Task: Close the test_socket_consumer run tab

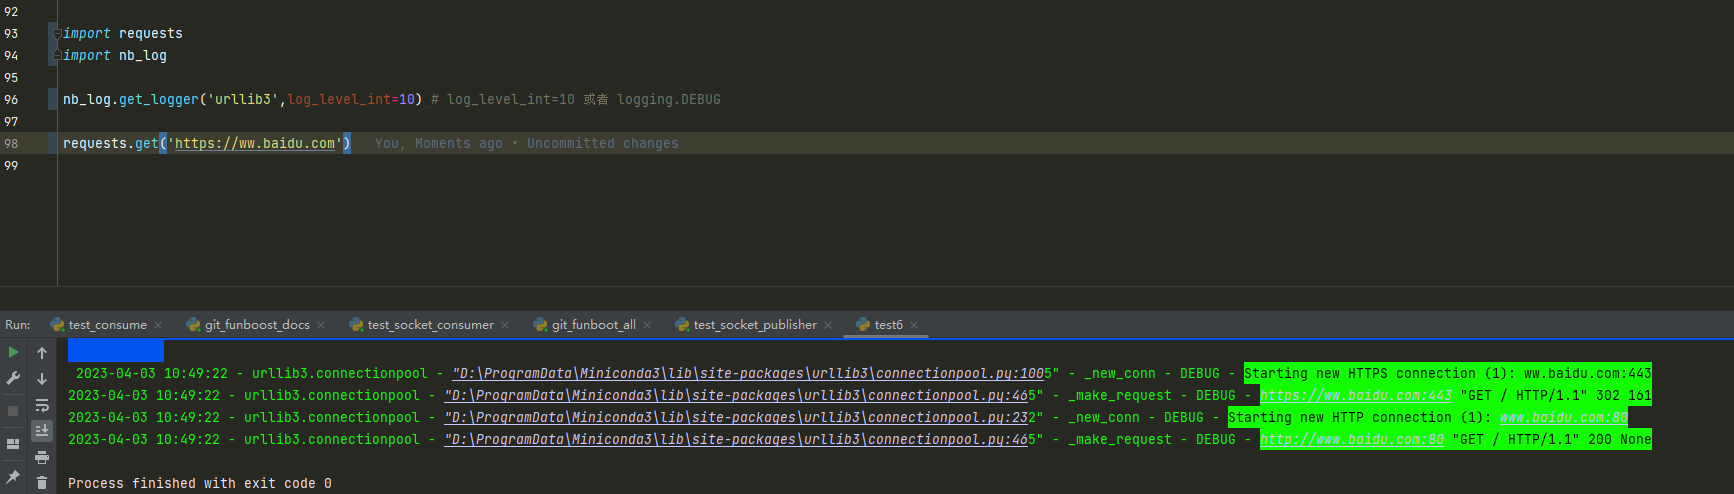Action: 505,325
